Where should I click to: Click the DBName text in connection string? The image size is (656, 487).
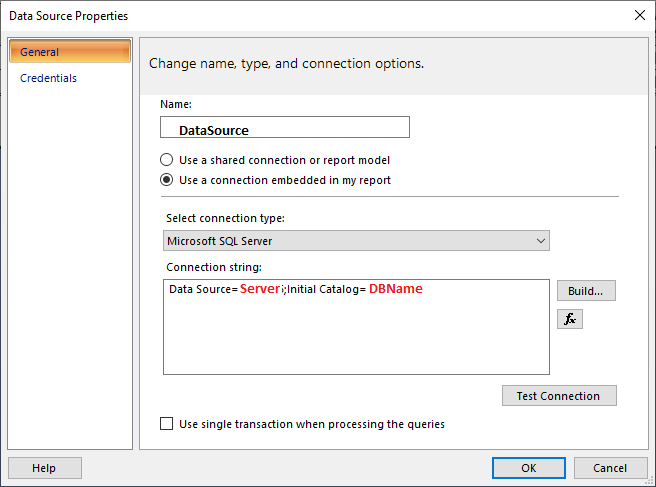[396, 289]
